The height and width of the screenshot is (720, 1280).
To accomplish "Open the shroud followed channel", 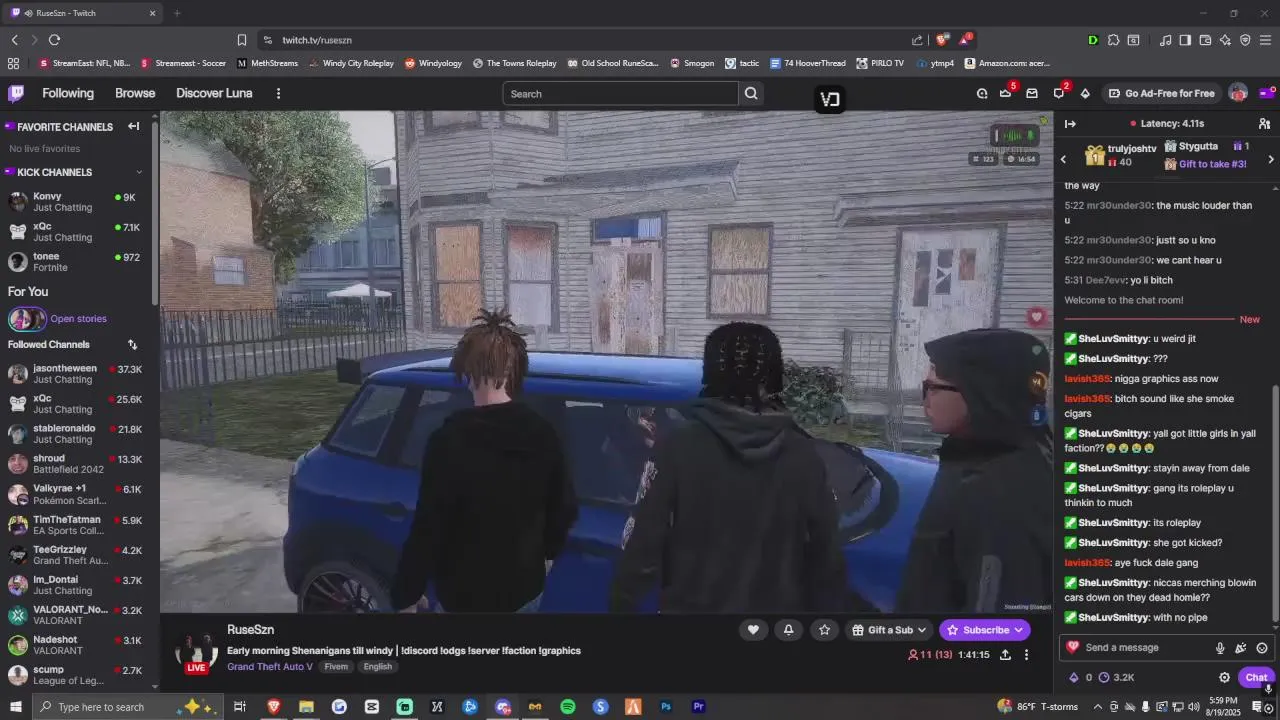I will tap(77, 464).
